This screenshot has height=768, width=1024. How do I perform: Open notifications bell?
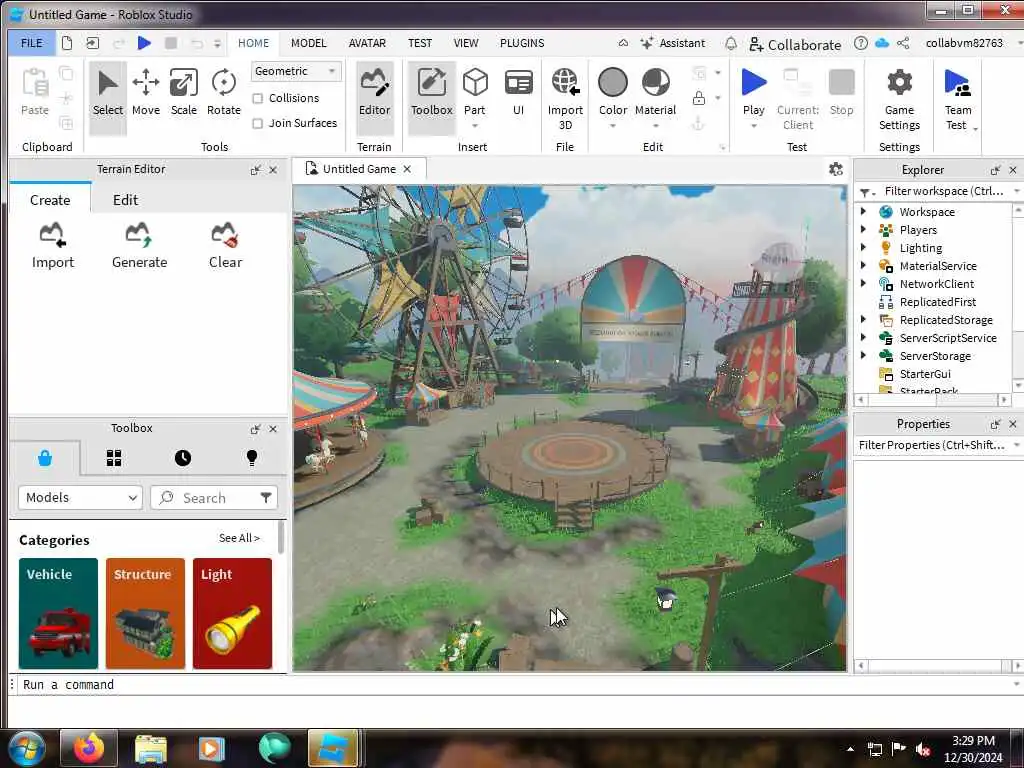[731, 43]
